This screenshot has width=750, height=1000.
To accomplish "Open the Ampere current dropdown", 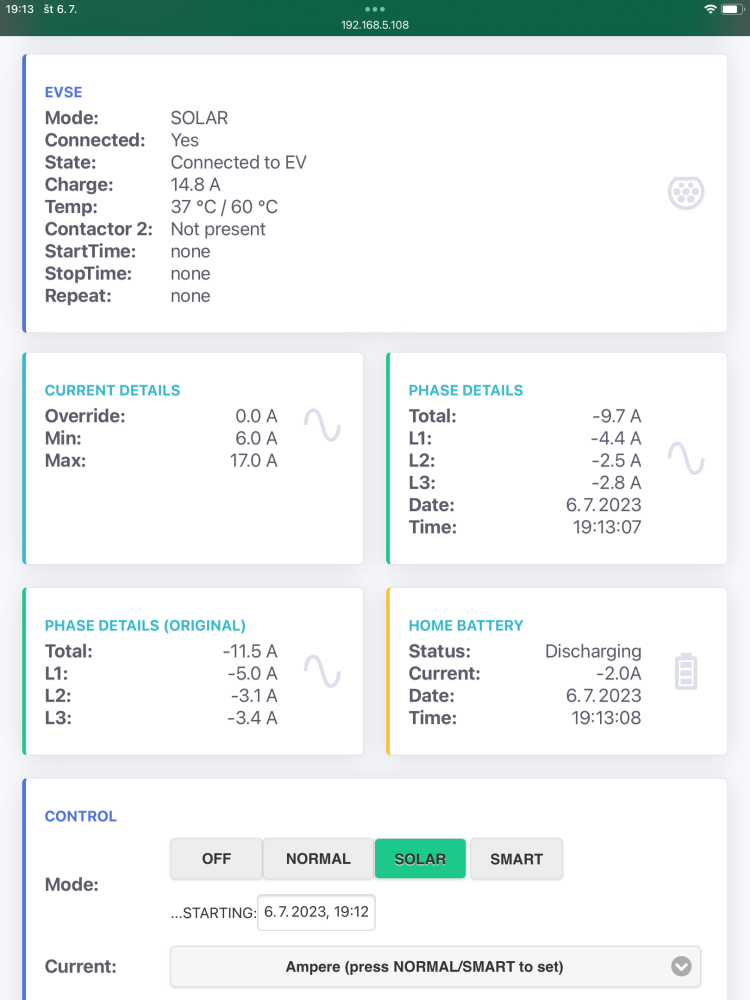I will pos(425,966).
